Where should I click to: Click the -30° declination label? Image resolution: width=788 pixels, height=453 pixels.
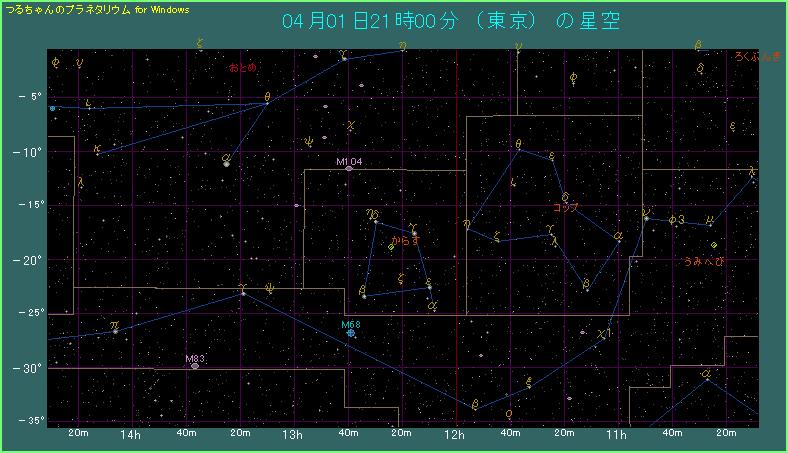pos(28,368)
